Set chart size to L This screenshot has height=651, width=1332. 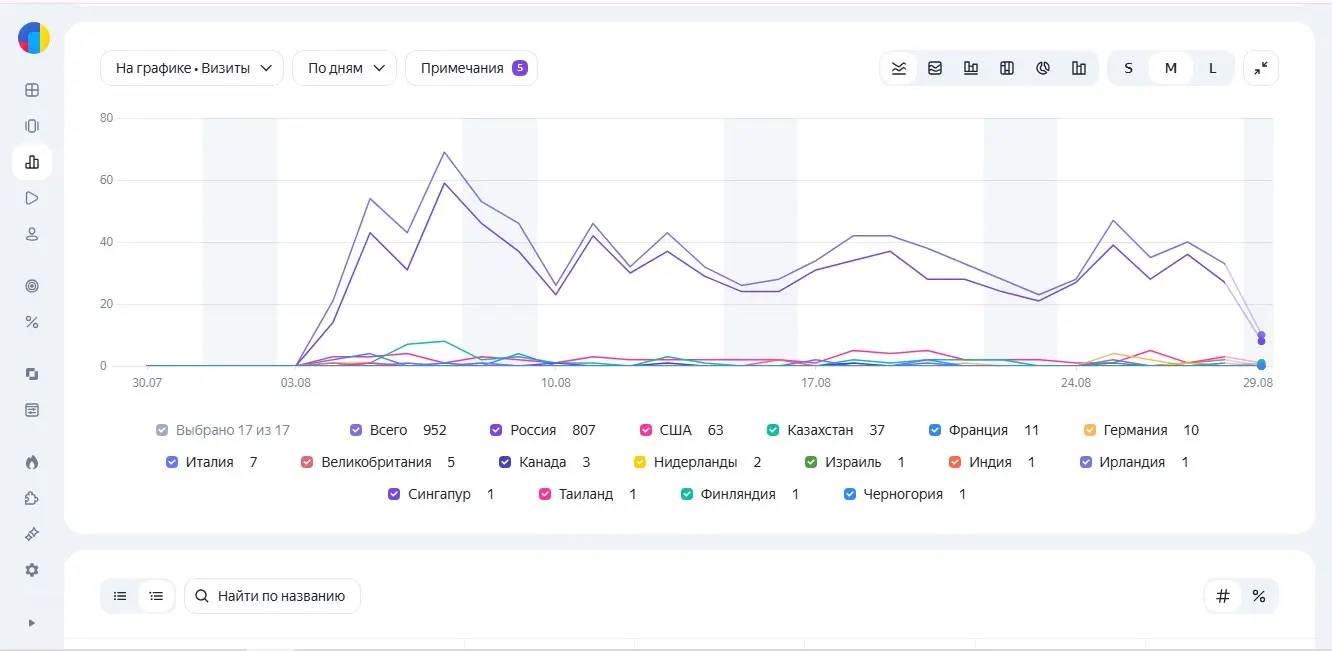[1213, 68]
